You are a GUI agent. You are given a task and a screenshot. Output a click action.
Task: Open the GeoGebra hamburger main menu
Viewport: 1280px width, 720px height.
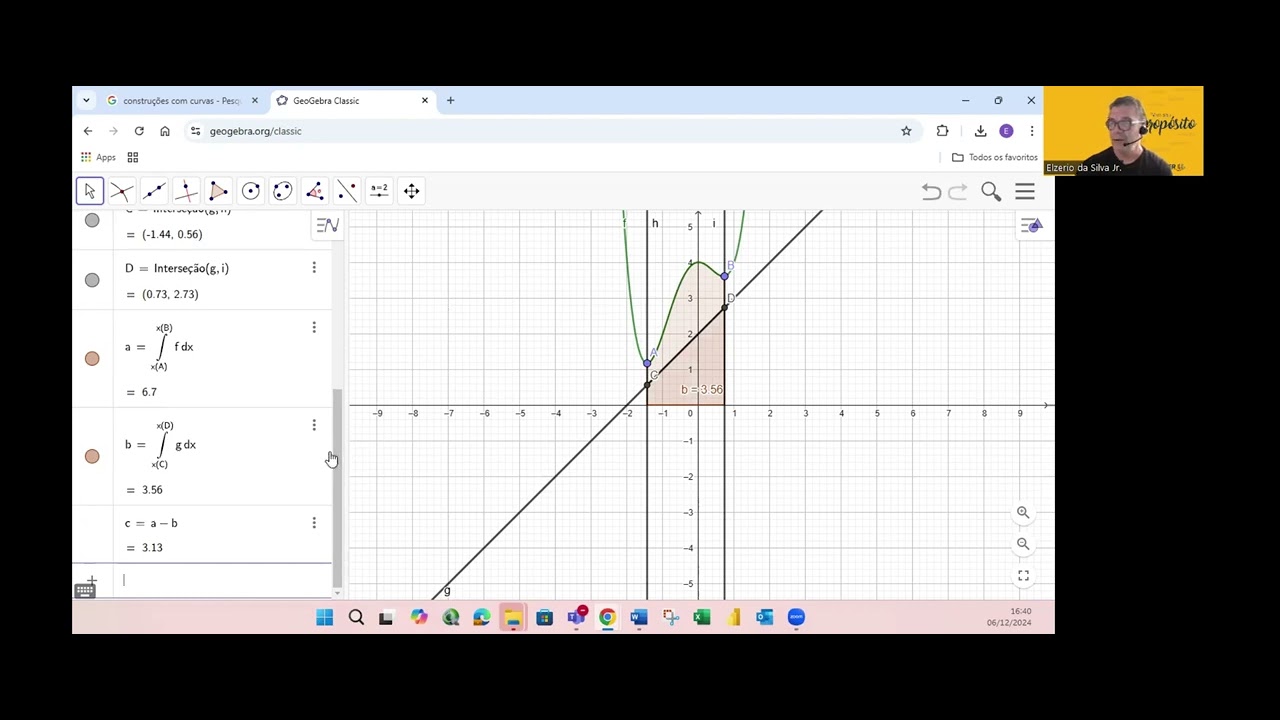(x=1025, y=191)
